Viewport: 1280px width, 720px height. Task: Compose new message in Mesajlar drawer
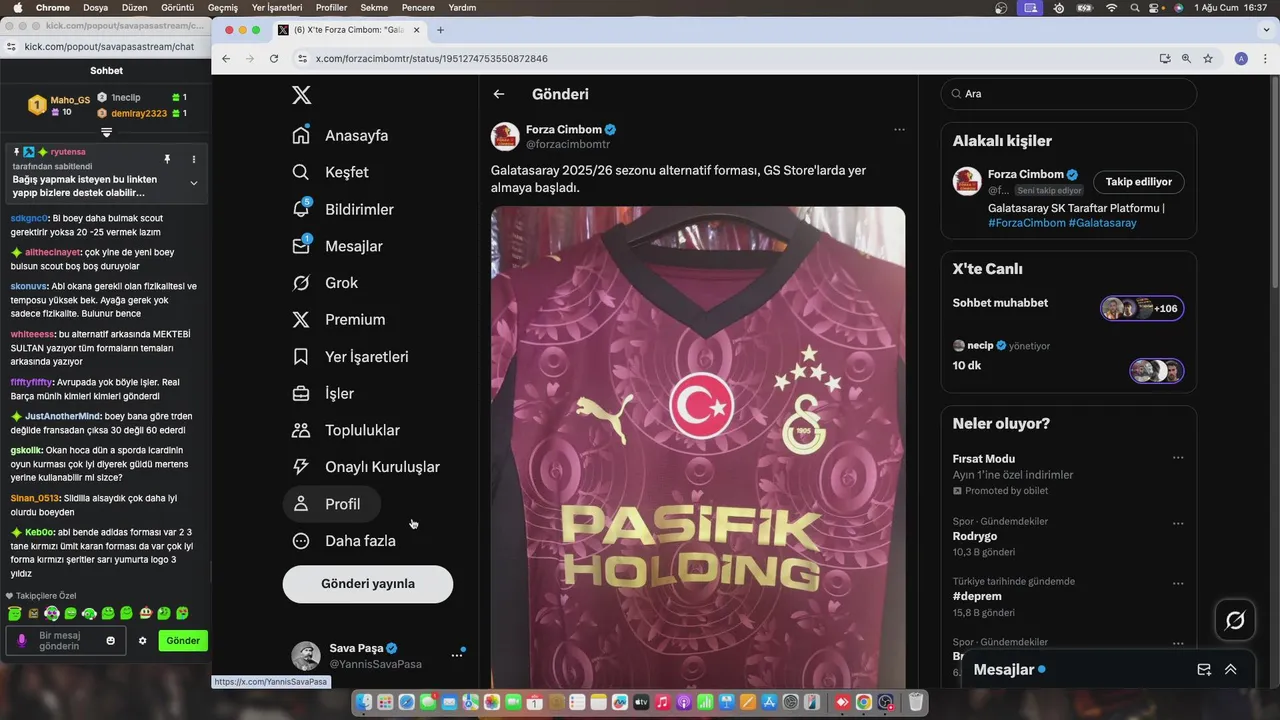click(1204, 670)
